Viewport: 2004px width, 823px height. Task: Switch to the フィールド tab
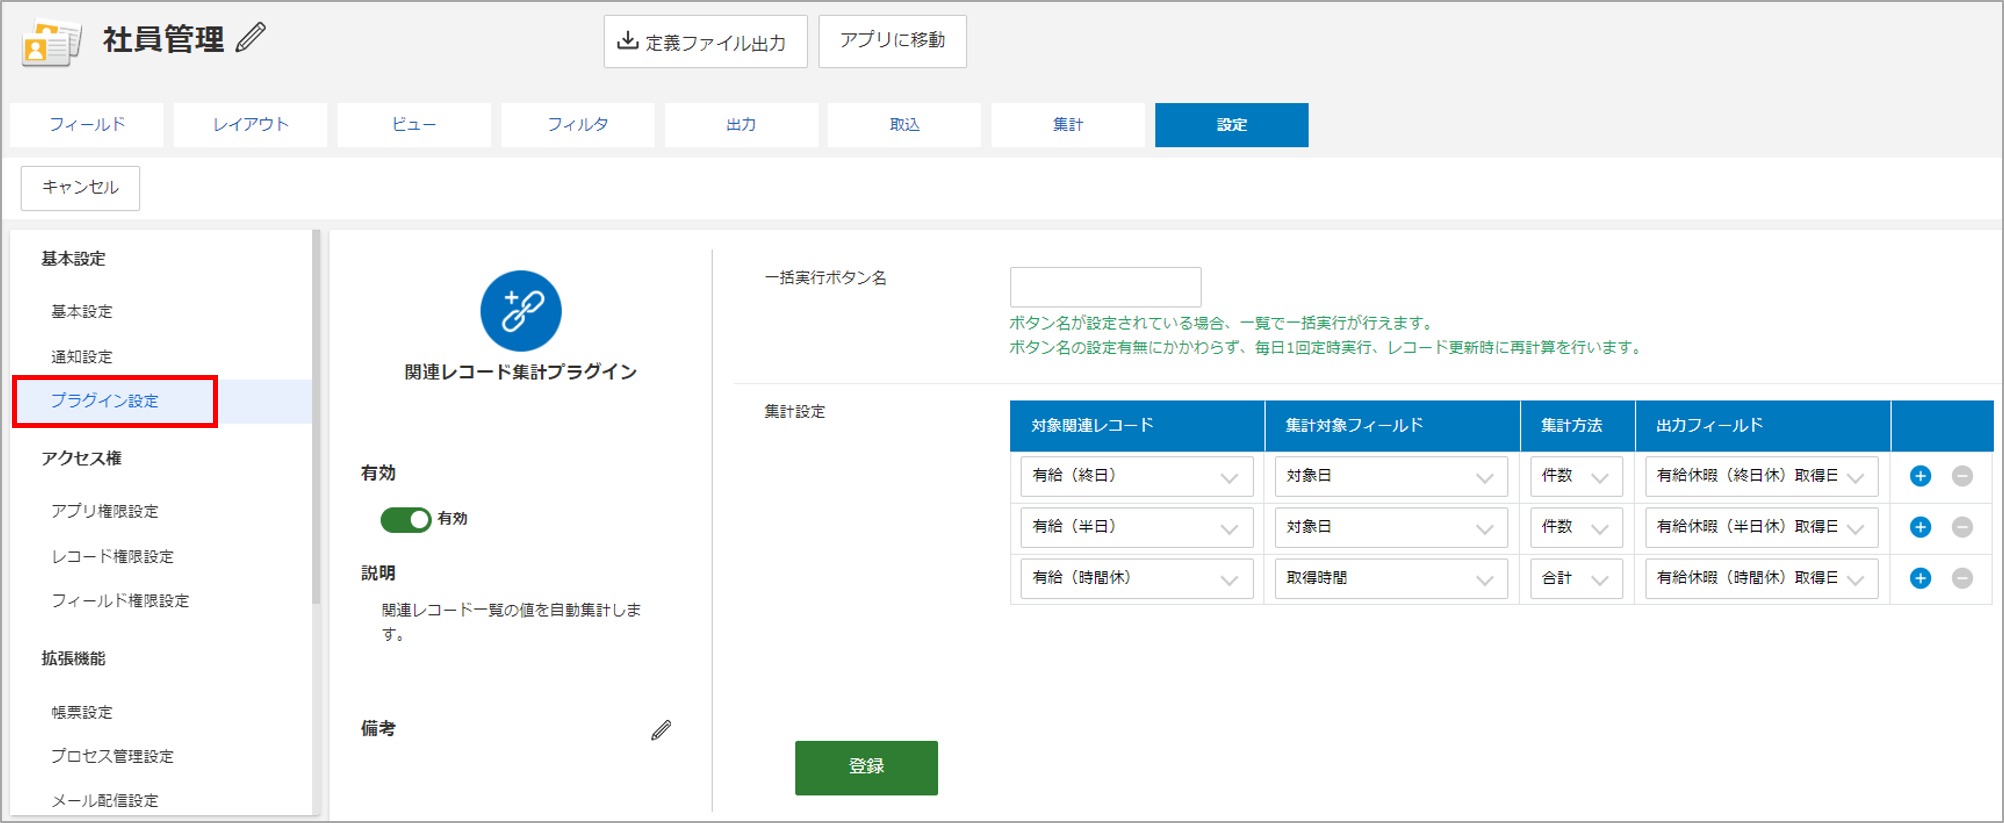click(x=87, y=125)
